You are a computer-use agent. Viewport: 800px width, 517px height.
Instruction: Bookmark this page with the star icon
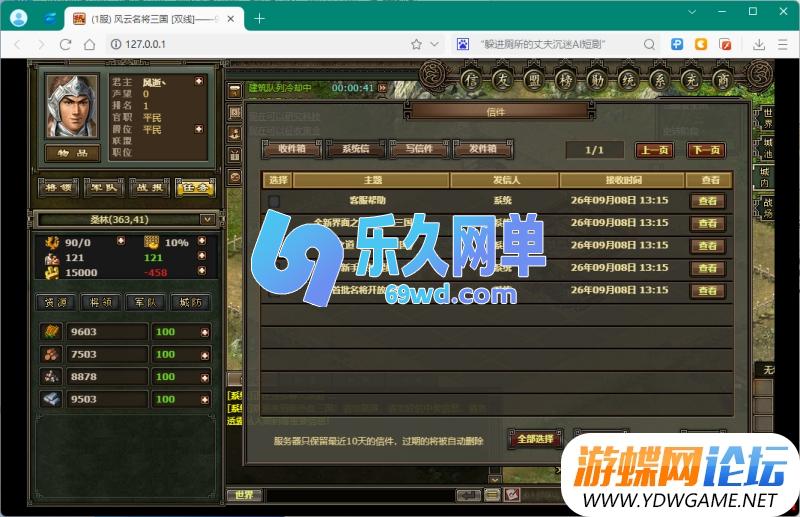coord(416,44)
